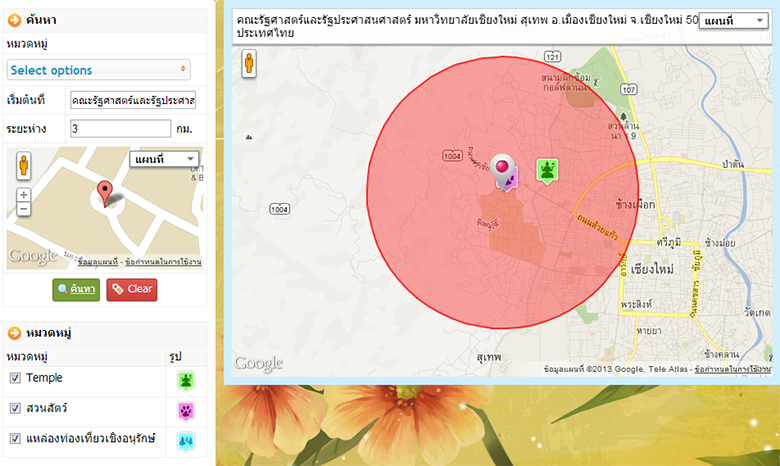Click the route 121 shield on the map
This screenshot has height=466, width=780.
click(553, 57)
